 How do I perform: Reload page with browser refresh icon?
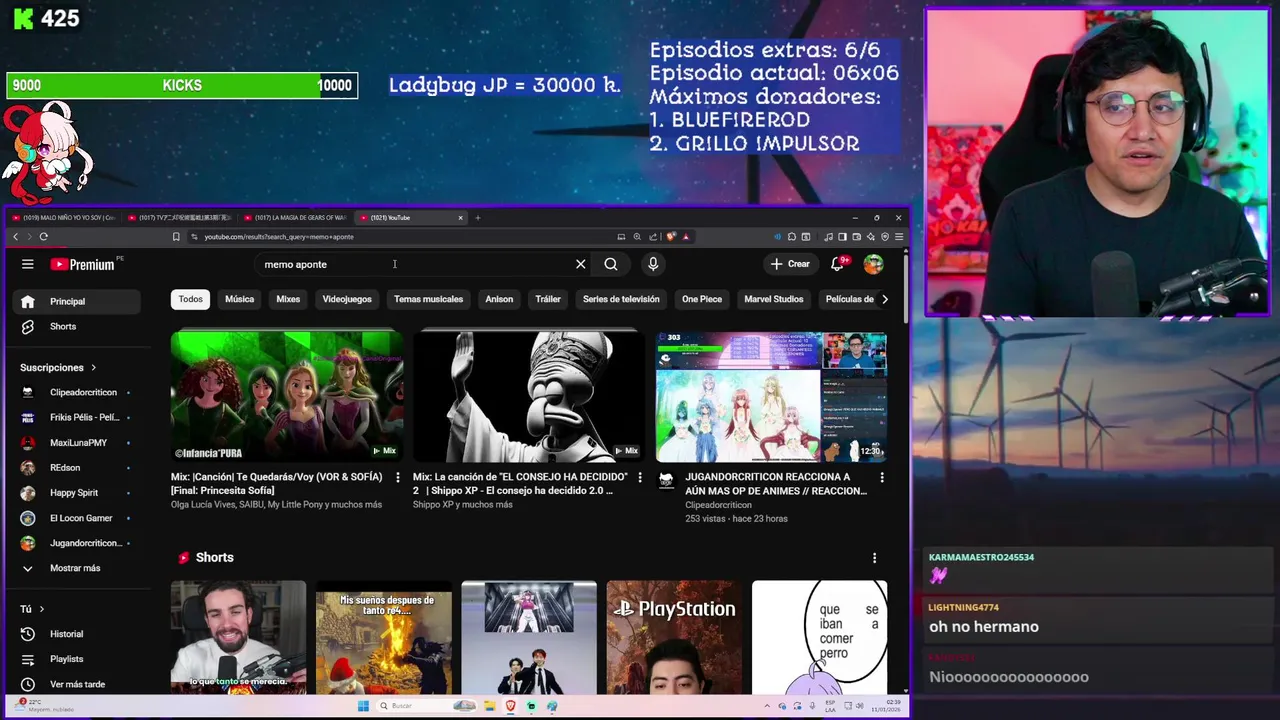click(x=44, y=237)
